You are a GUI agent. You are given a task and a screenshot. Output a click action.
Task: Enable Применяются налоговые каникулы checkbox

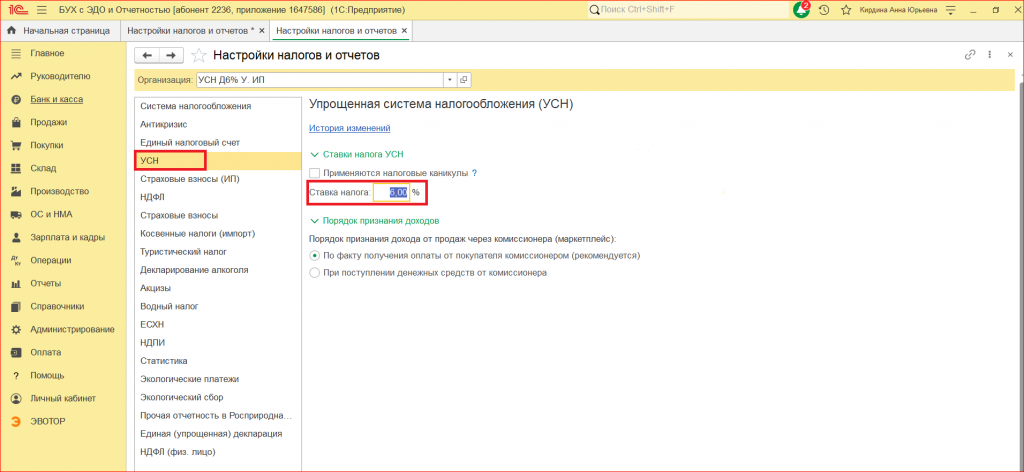click(x=315, y=173)
